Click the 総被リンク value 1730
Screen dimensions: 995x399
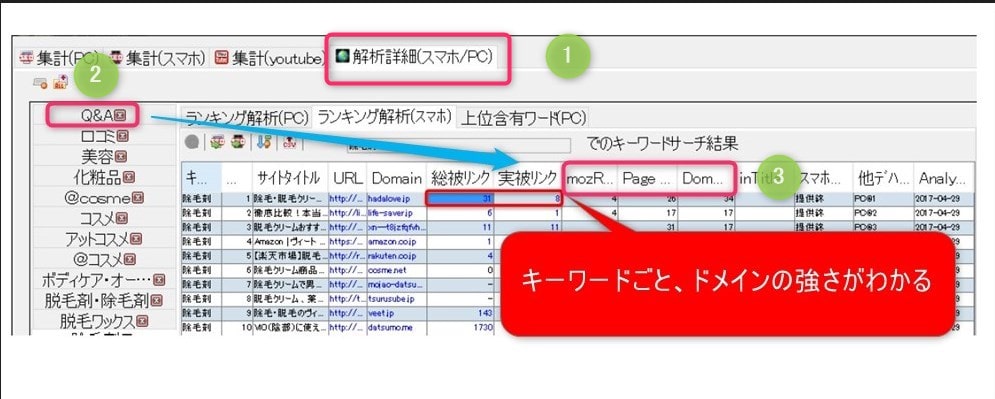point(460,327)
